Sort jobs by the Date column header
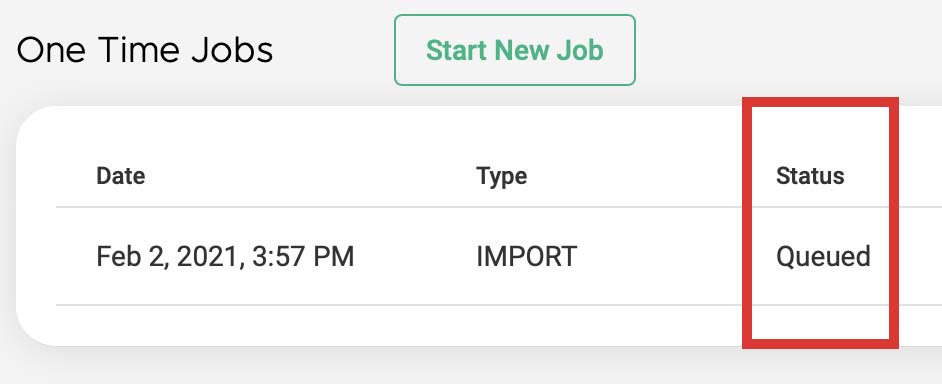This screenshot has width=942, height=384. point(121,176)
